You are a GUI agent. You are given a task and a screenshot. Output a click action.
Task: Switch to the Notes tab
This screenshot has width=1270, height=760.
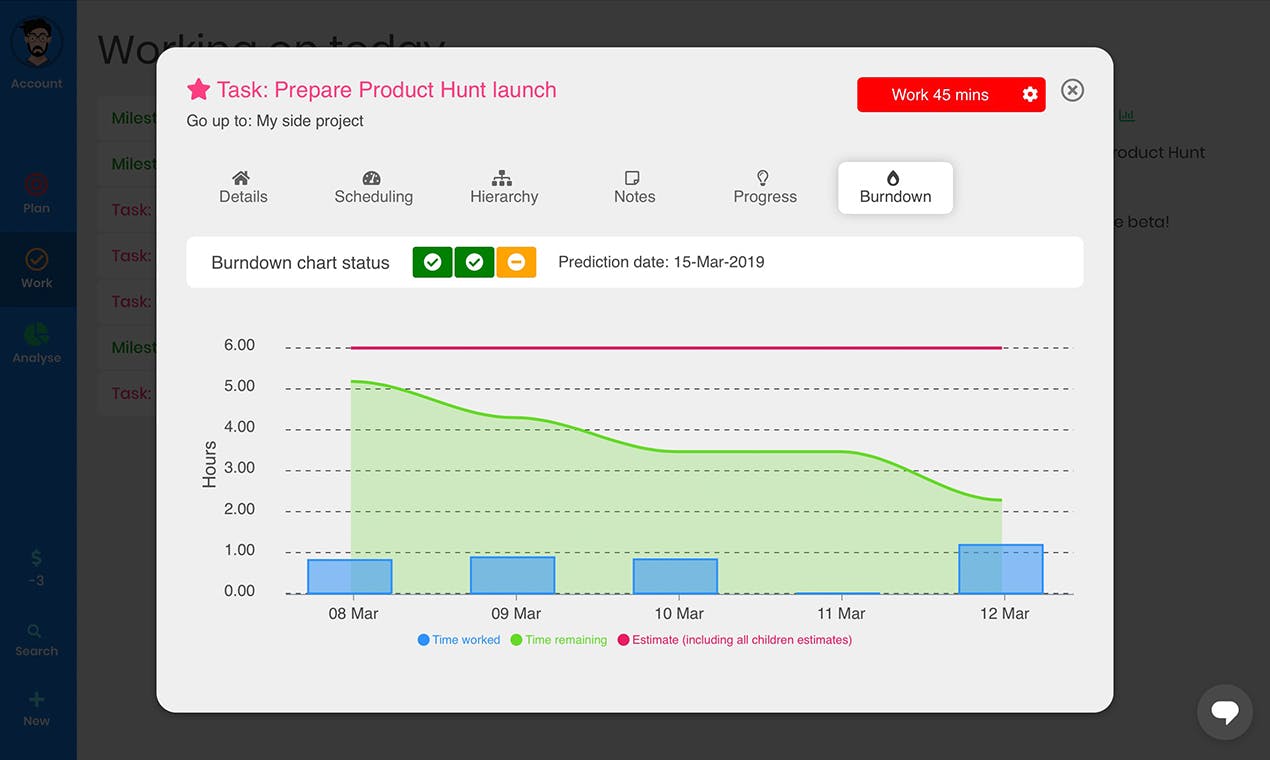point(634,187)
